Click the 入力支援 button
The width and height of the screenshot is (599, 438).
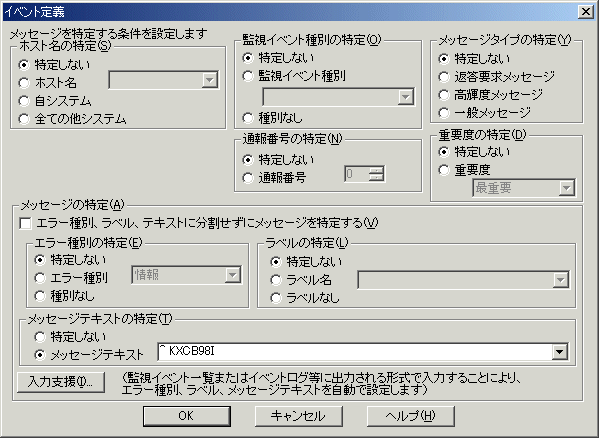pos(61,382)
